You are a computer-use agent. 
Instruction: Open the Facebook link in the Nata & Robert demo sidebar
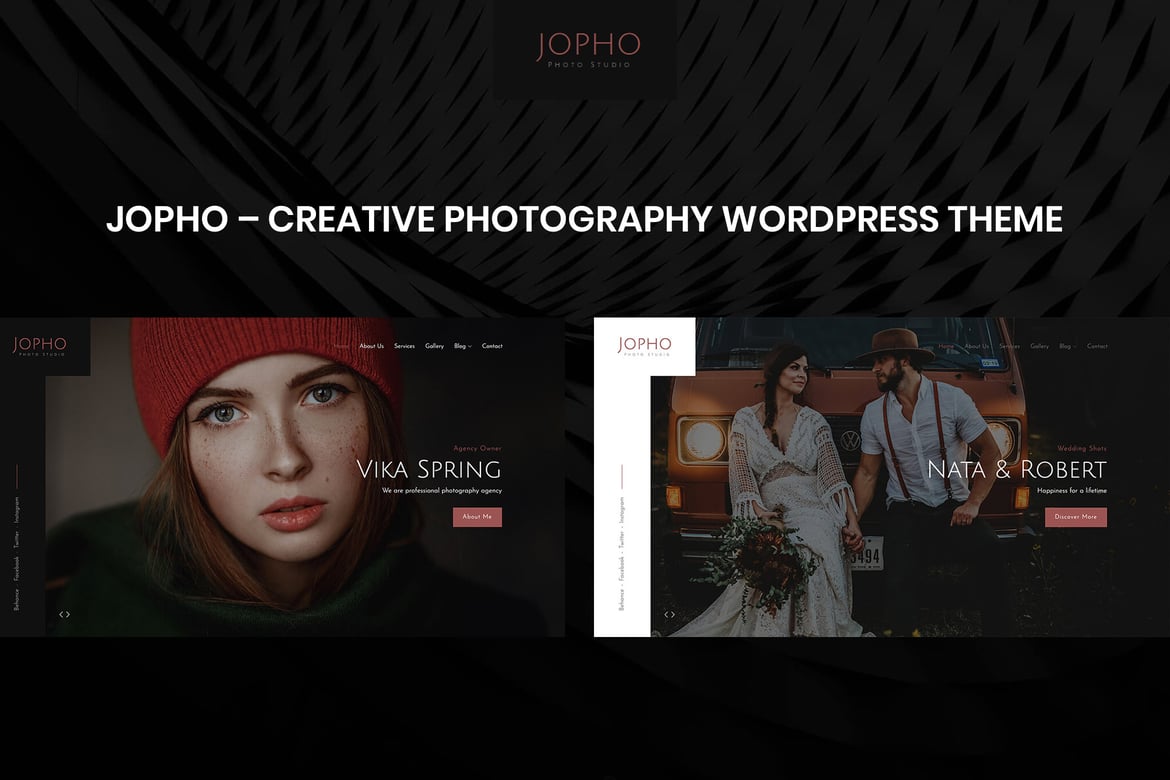622,570
